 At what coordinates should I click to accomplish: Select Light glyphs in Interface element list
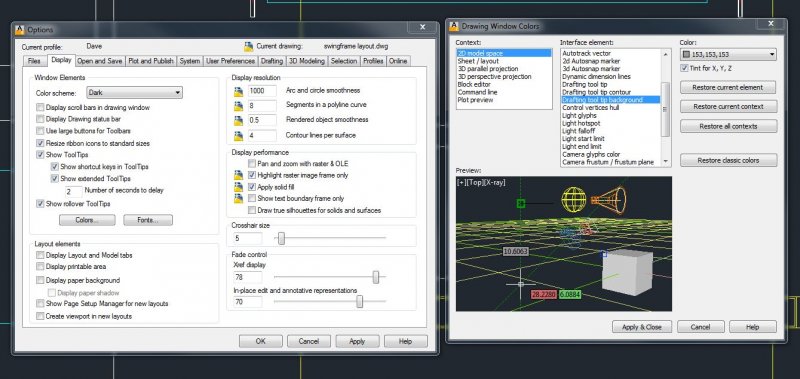pos(579,116)
